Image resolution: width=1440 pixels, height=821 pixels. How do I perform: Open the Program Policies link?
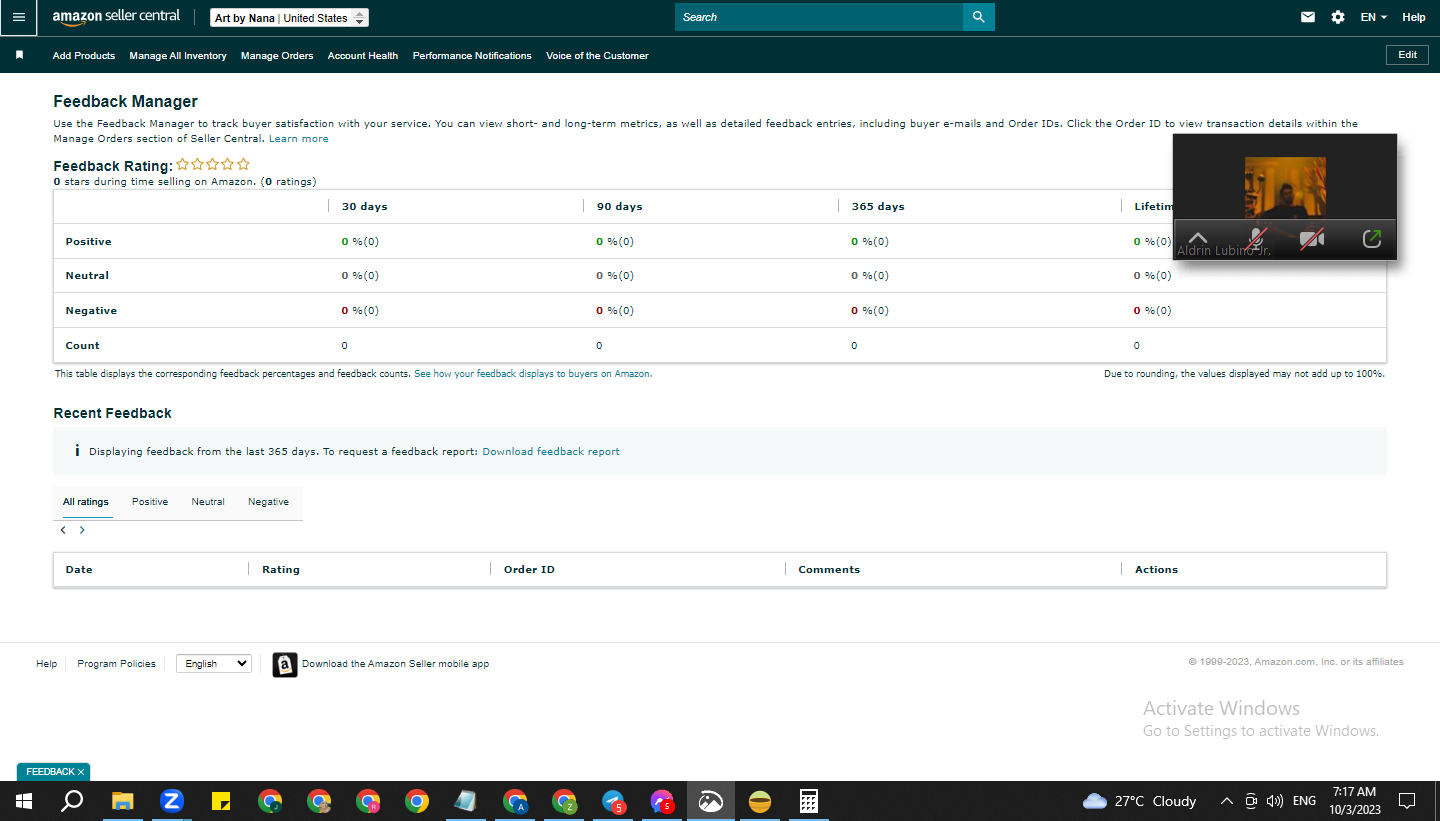[x=117, y=664]
